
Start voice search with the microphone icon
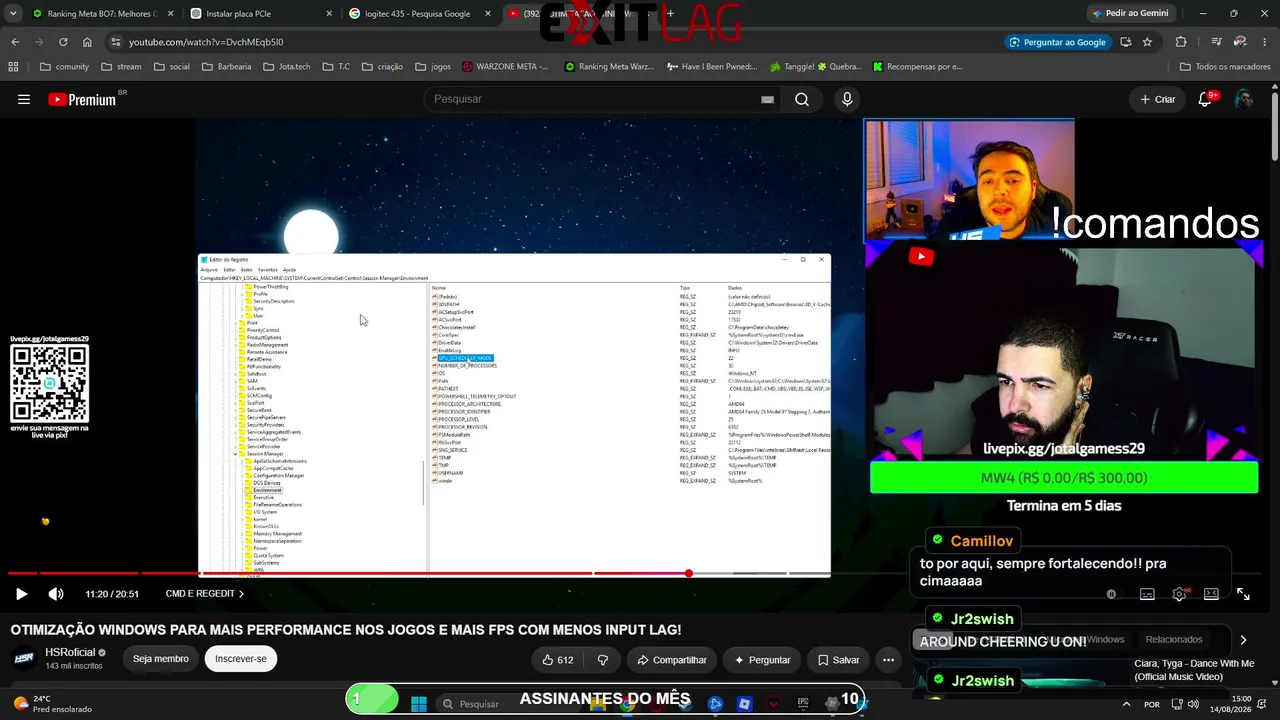click(x=847, y=99)
